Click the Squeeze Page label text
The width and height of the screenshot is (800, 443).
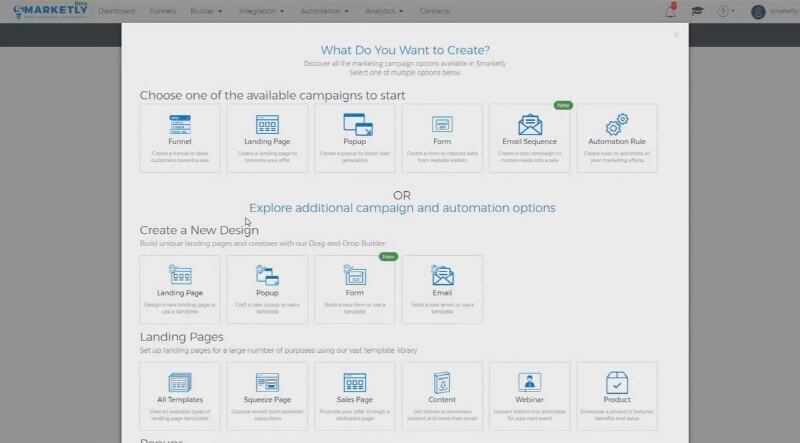click(267, 400)
